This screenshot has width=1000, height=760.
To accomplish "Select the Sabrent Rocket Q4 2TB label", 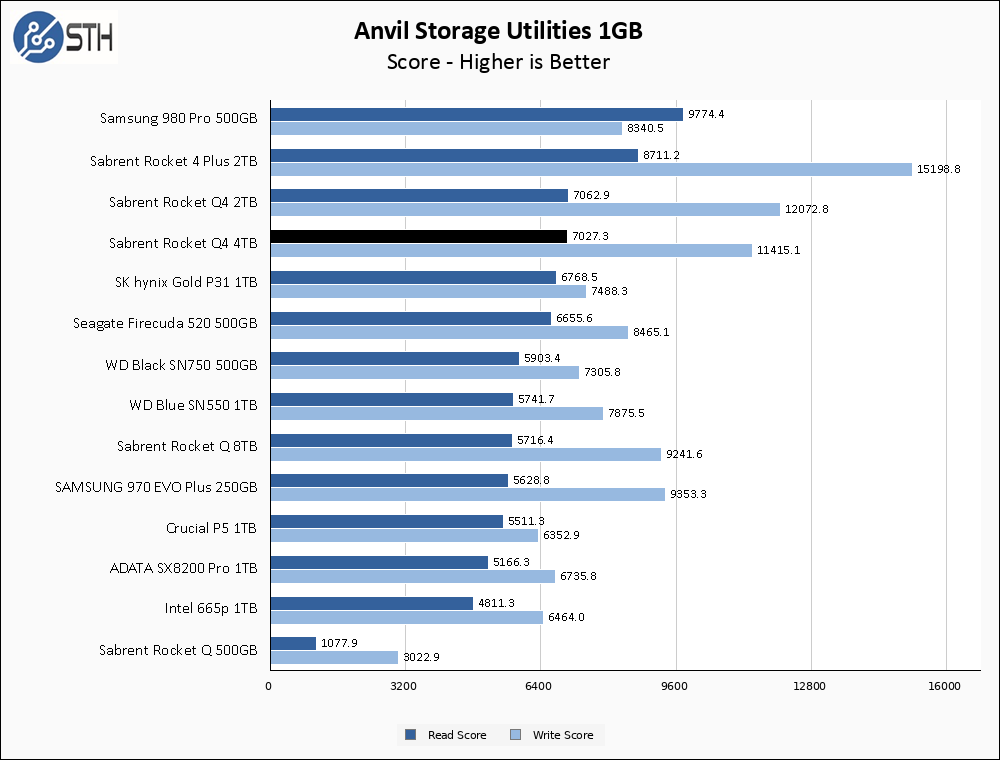I will click(183, 202).
